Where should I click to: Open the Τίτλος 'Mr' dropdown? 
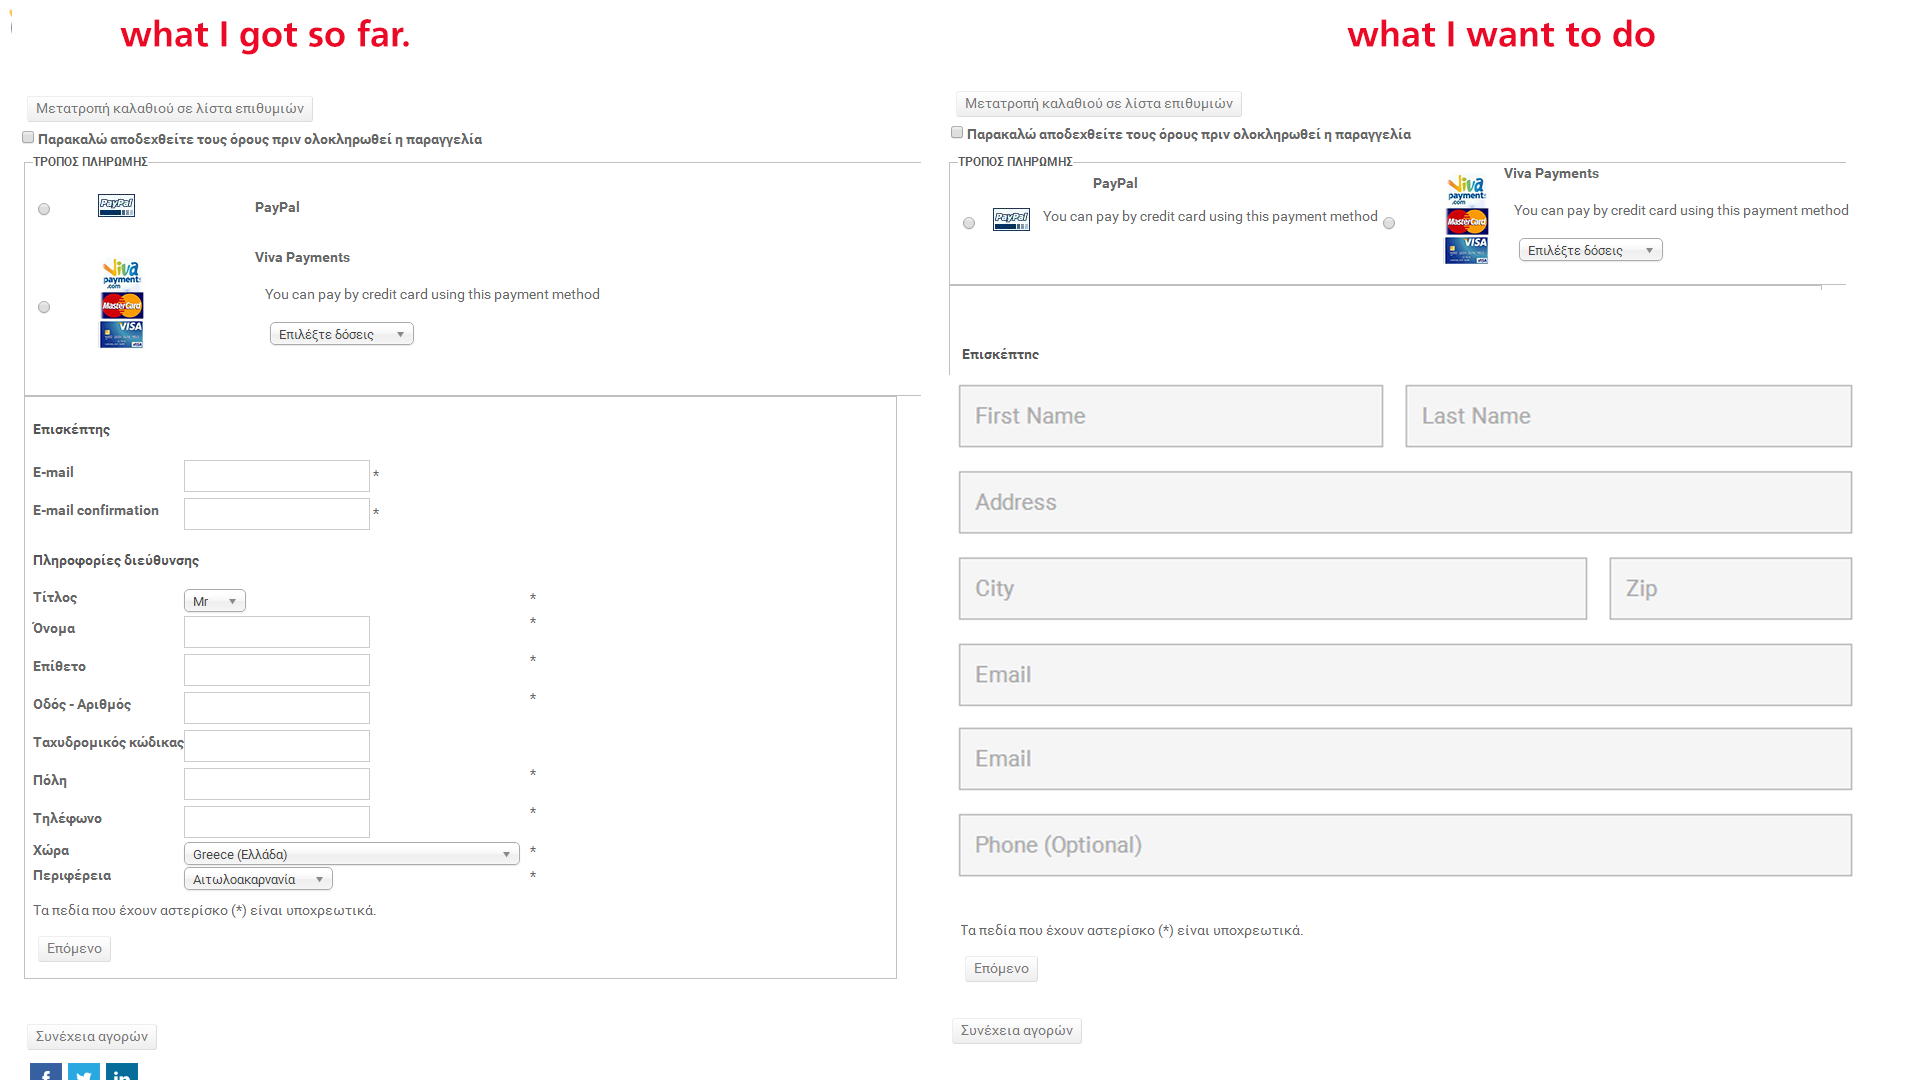pyautogui.click(x=215, y=601)
